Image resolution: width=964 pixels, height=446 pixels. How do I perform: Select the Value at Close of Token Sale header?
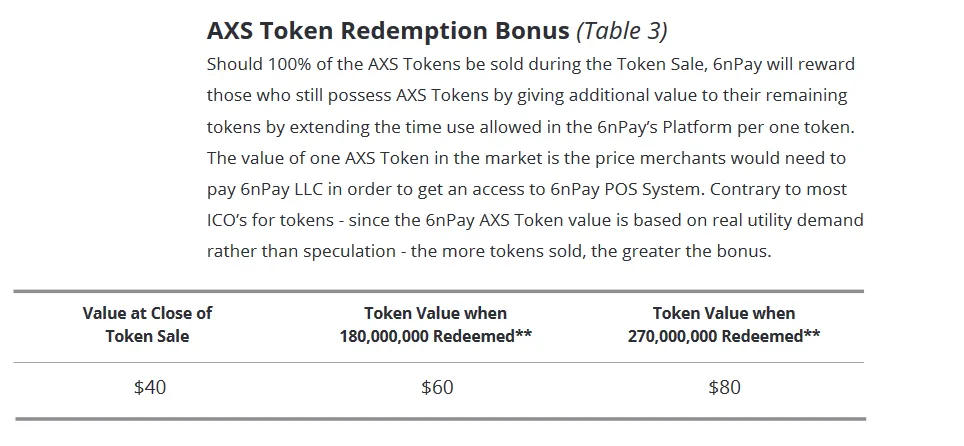pos(148,324)
